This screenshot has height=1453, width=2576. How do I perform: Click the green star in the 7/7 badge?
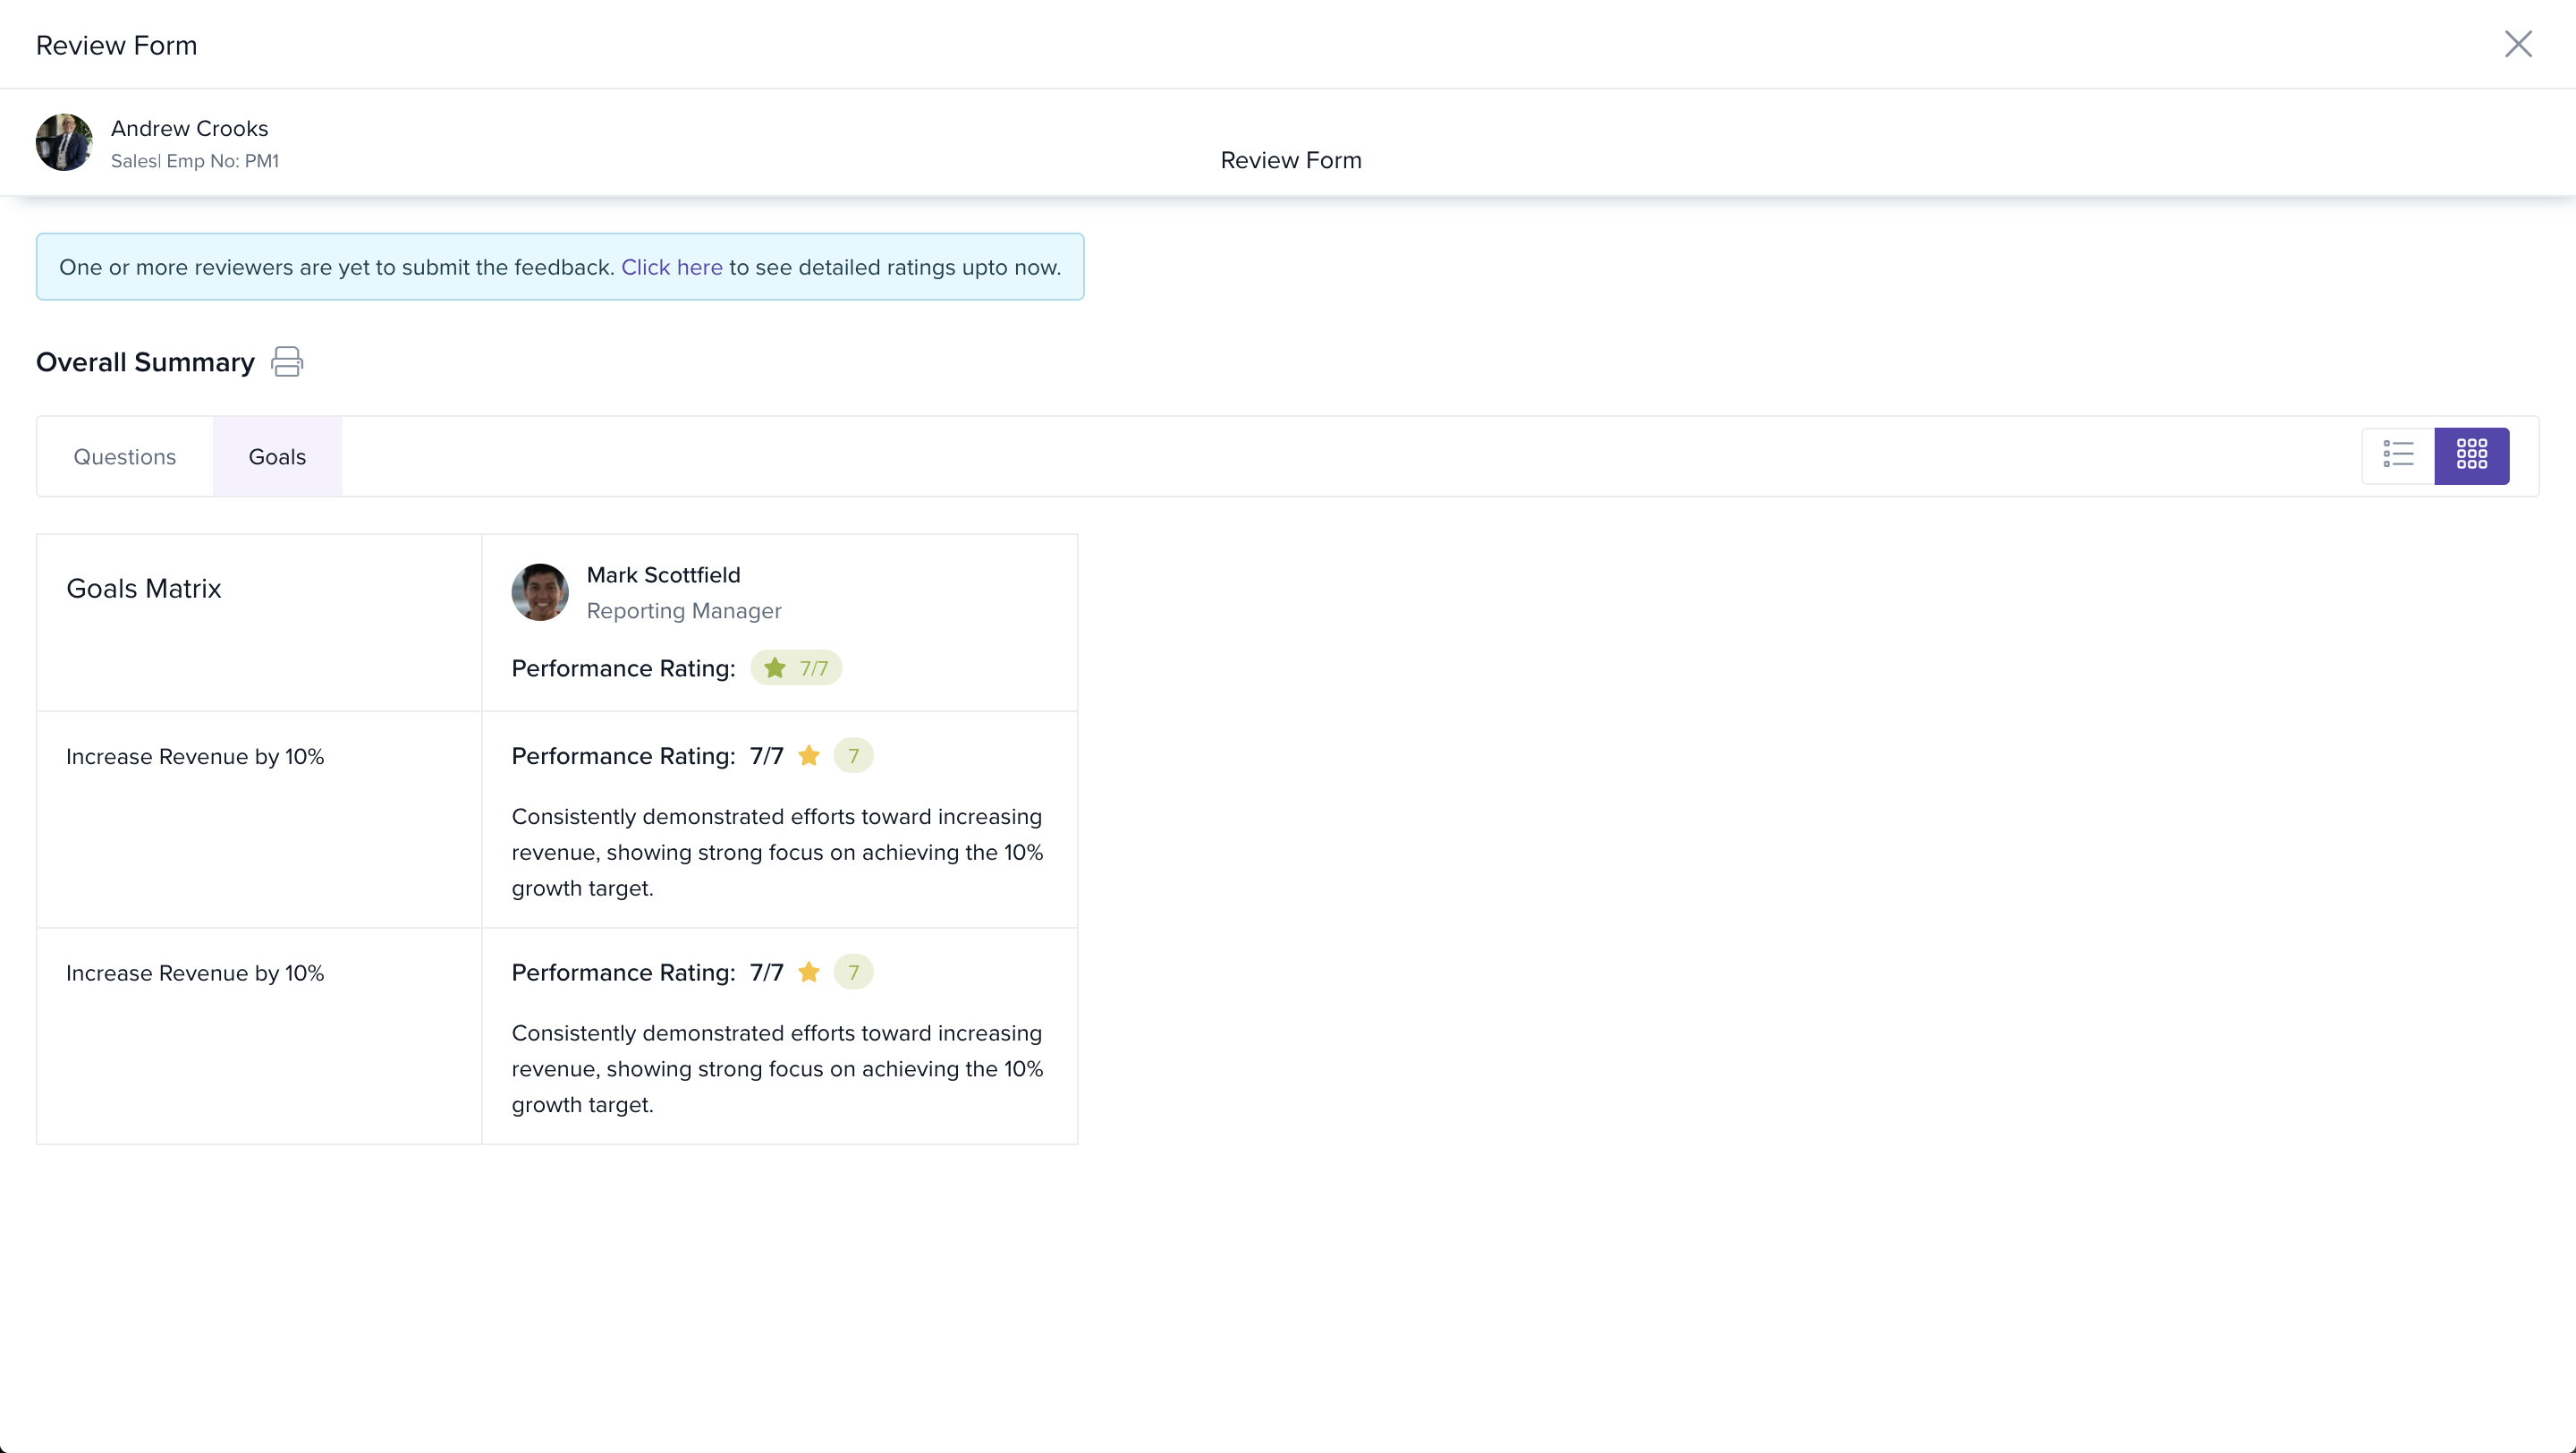coord(775,668)
